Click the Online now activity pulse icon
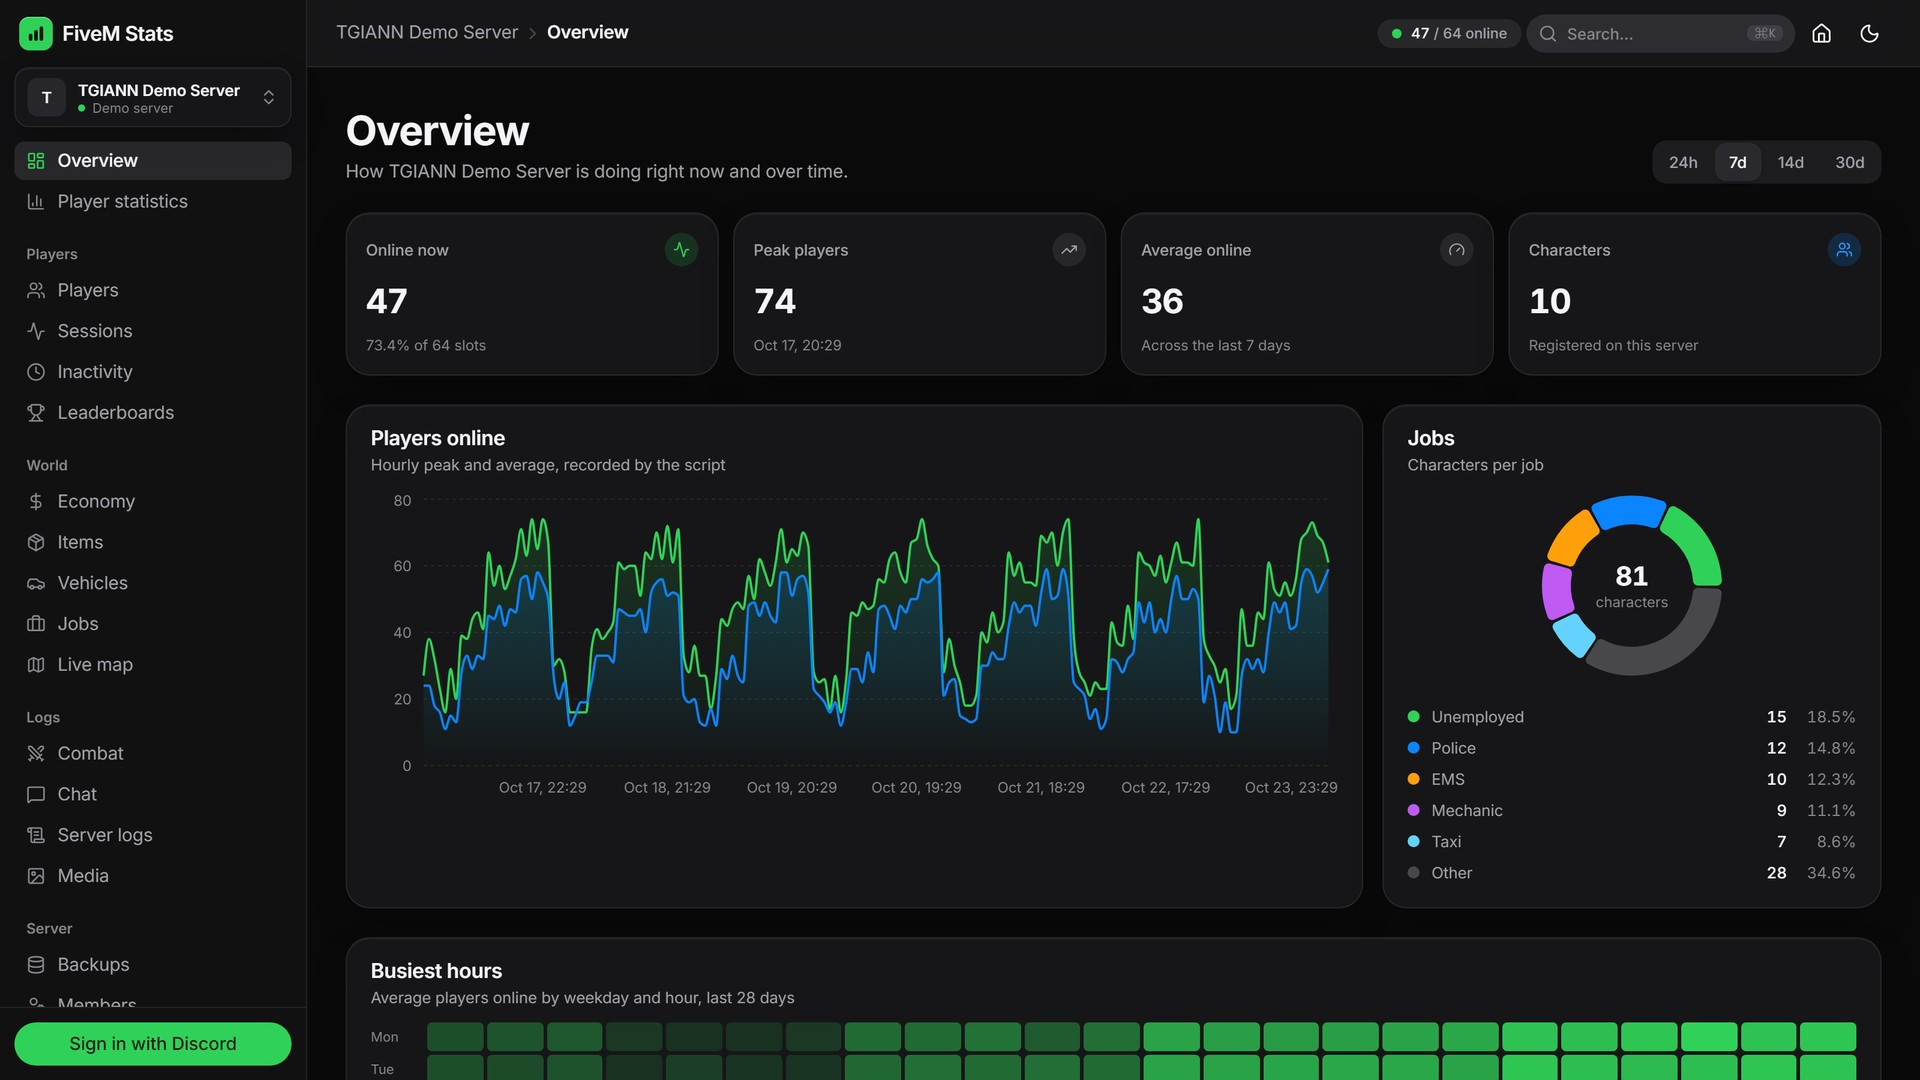Image resolution: width=1920 pixels, height=1080 pixels. [x=681, y=250]
